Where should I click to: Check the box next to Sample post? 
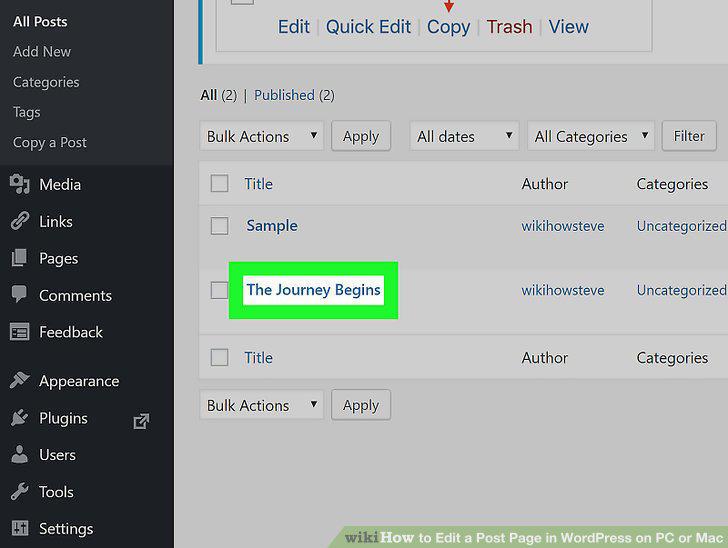pos(219,226)
